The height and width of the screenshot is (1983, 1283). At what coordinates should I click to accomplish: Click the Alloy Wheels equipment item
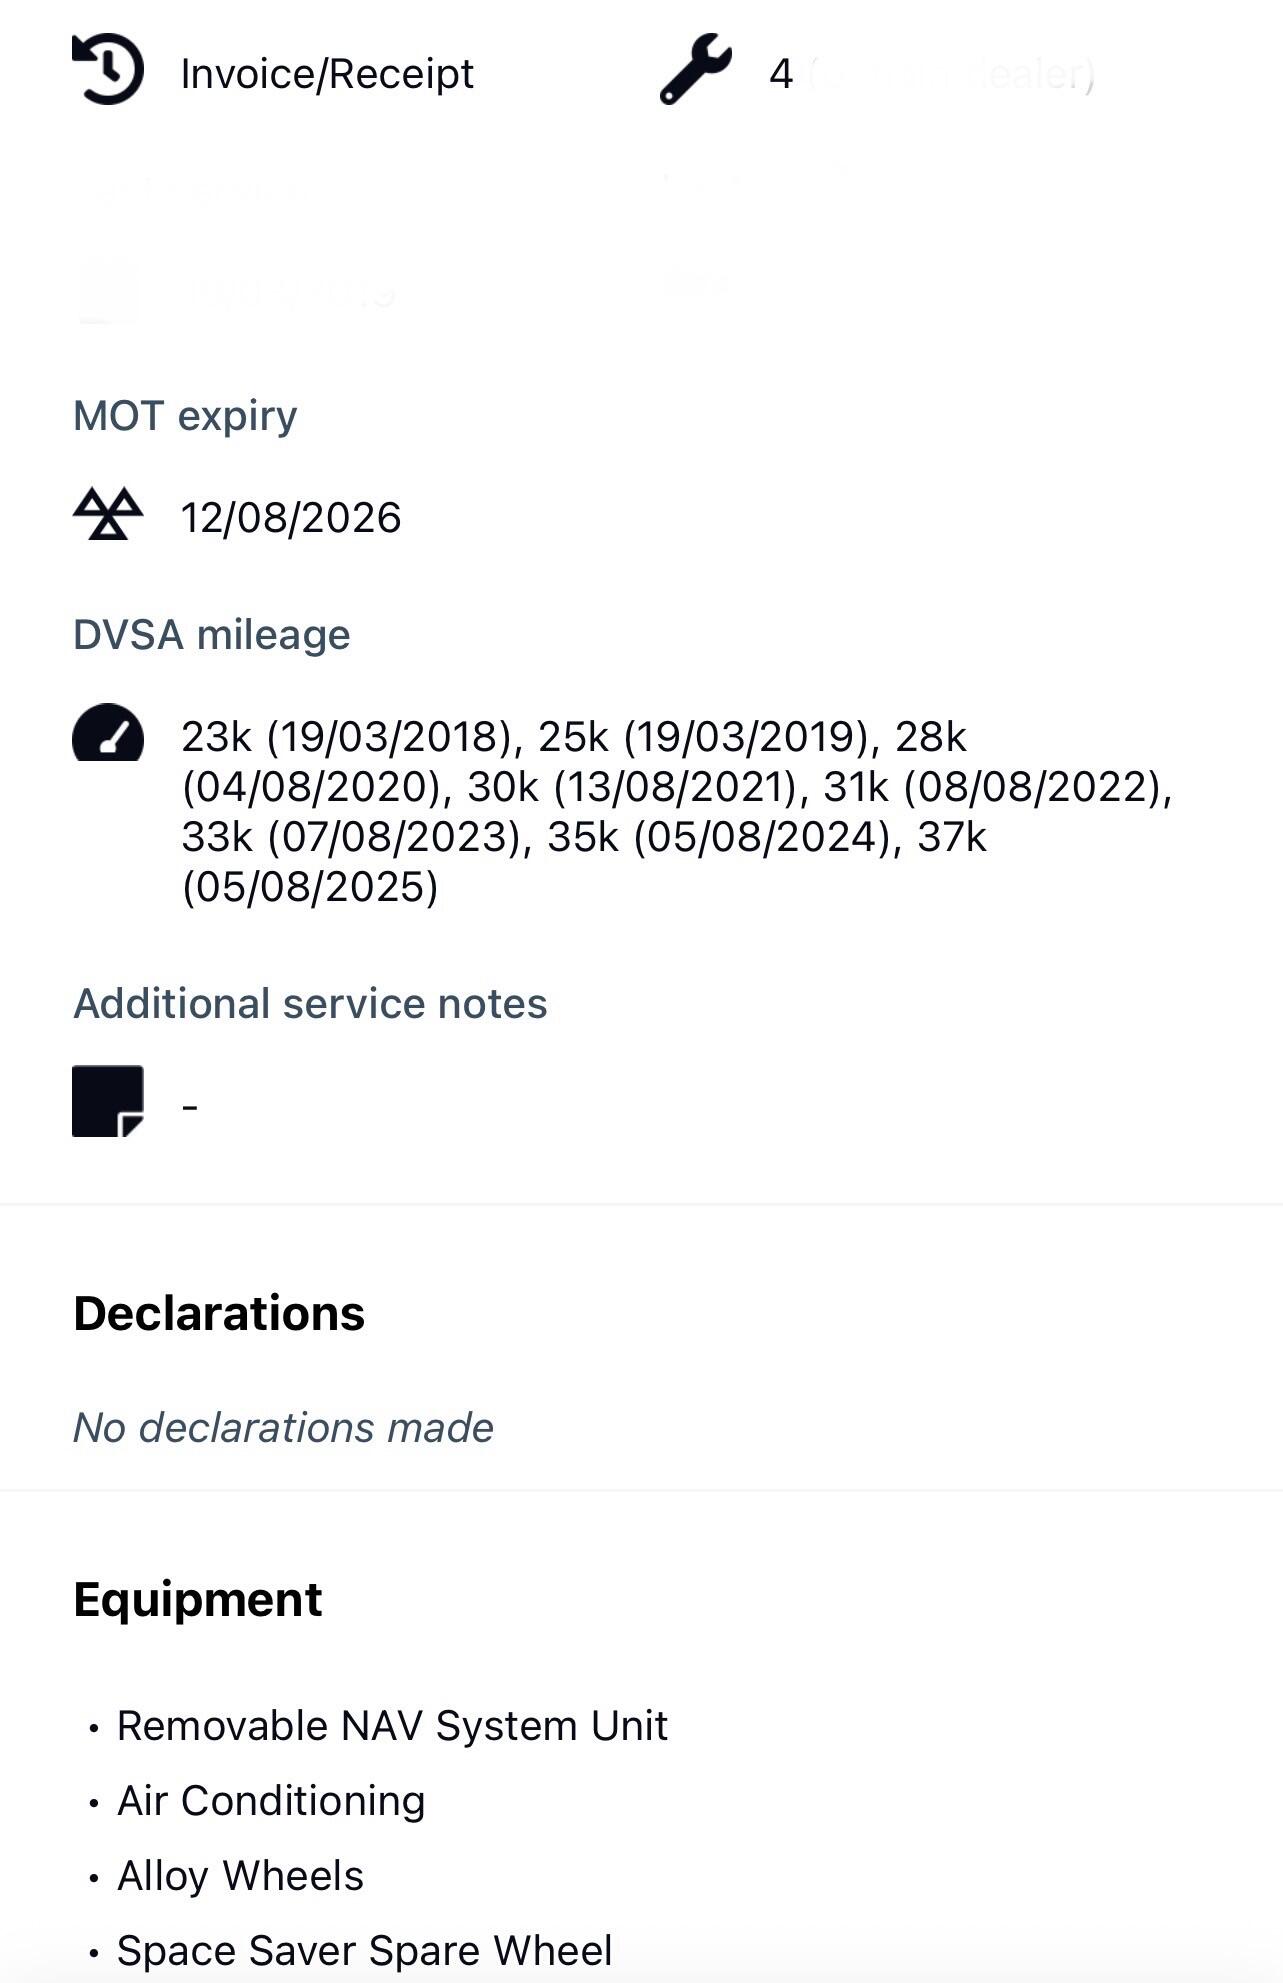(240, 1876)
